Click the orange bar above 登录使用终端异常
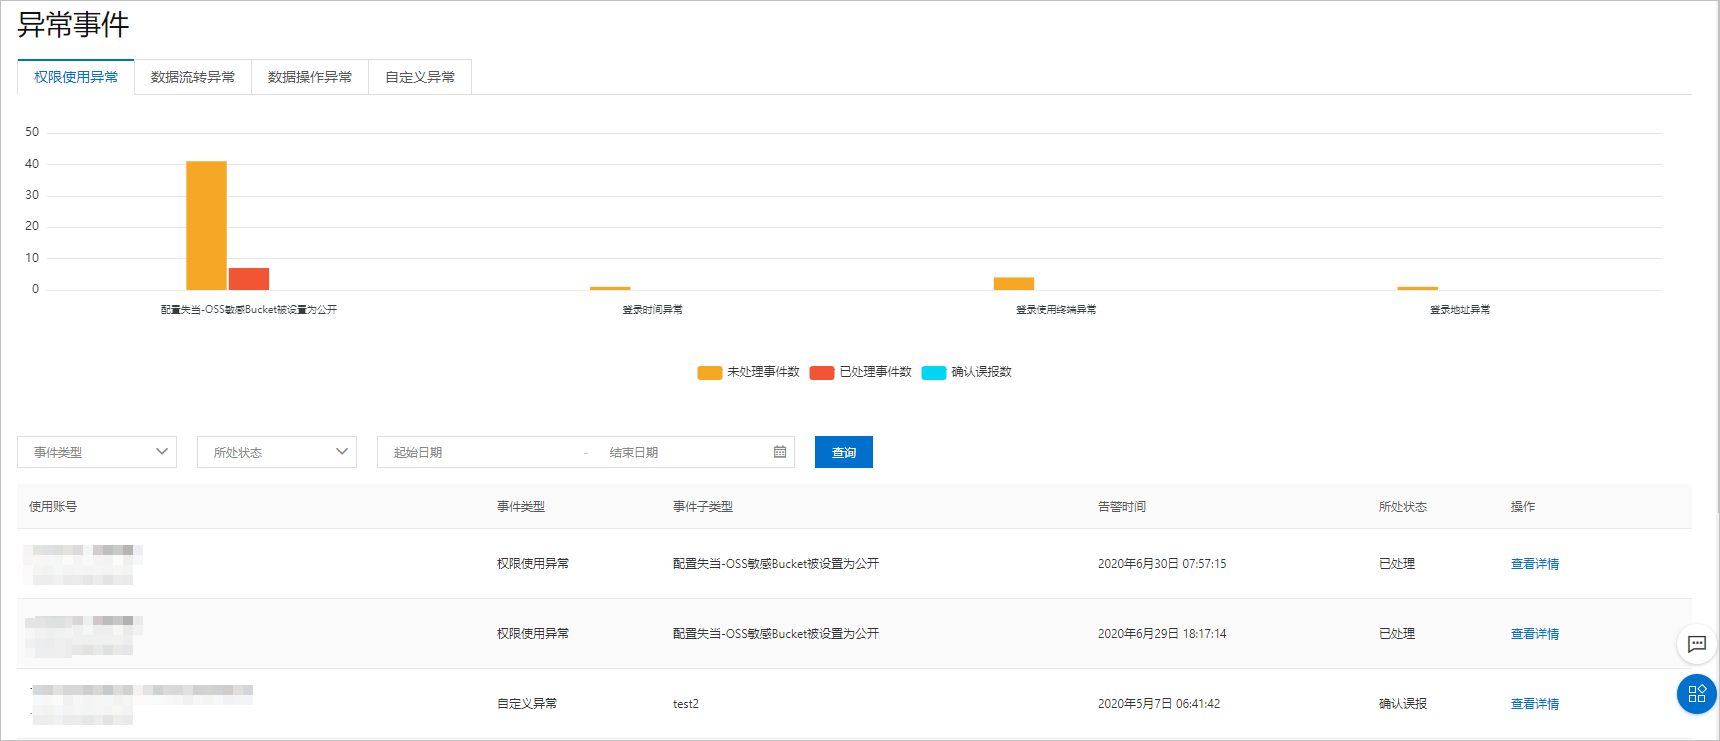 [1014, 284]
